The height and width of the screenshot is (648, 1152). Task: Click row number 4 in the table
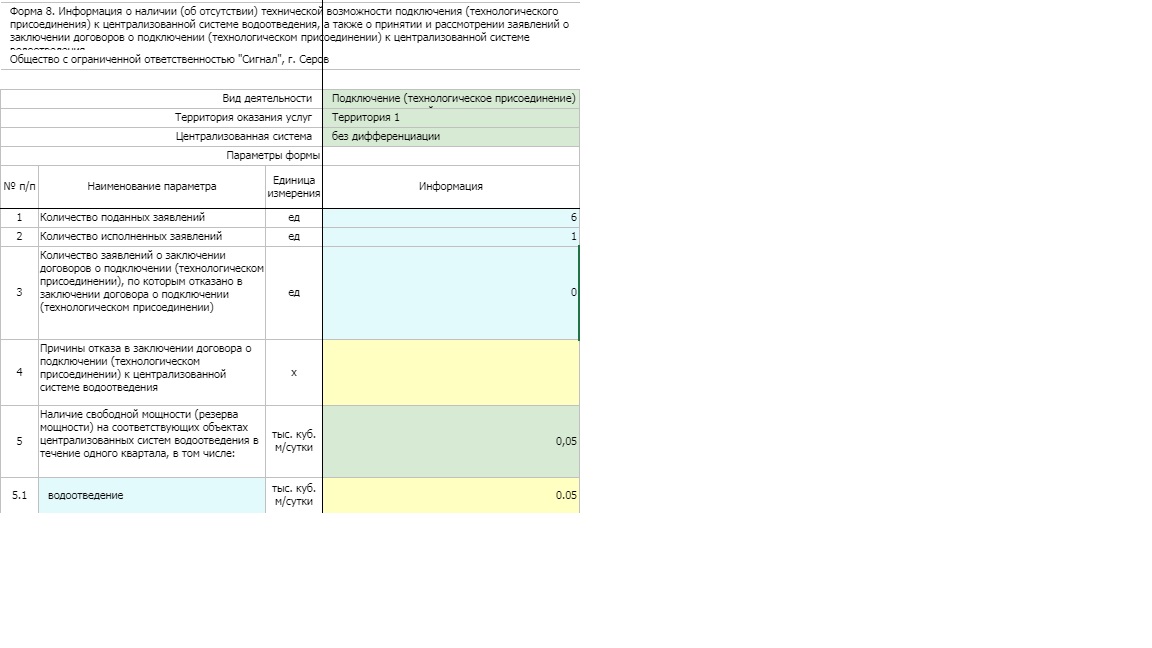click(x=19, y=372)
